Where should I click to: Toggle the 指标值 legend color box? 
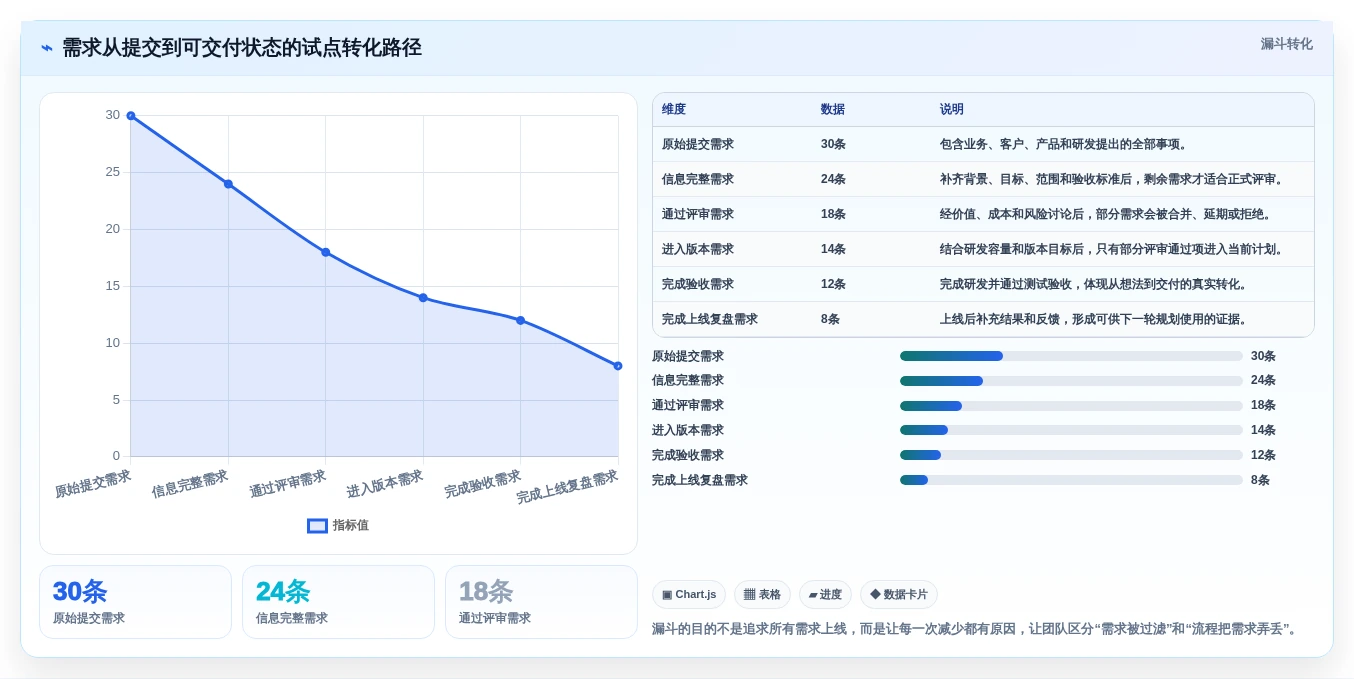point(317,525)
